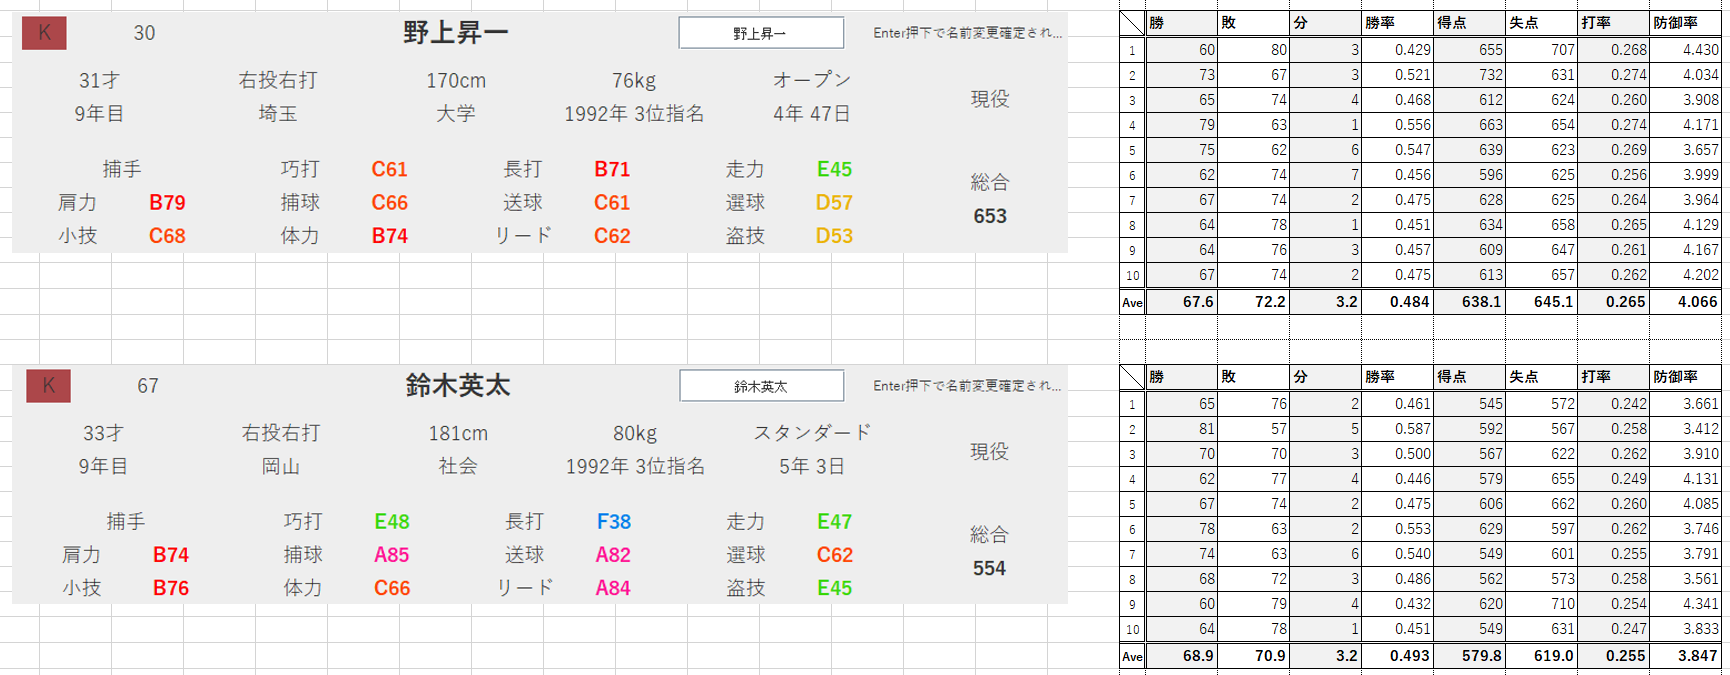
Task: Select the lower table average wins 68.9
Action: point(1181,656)
